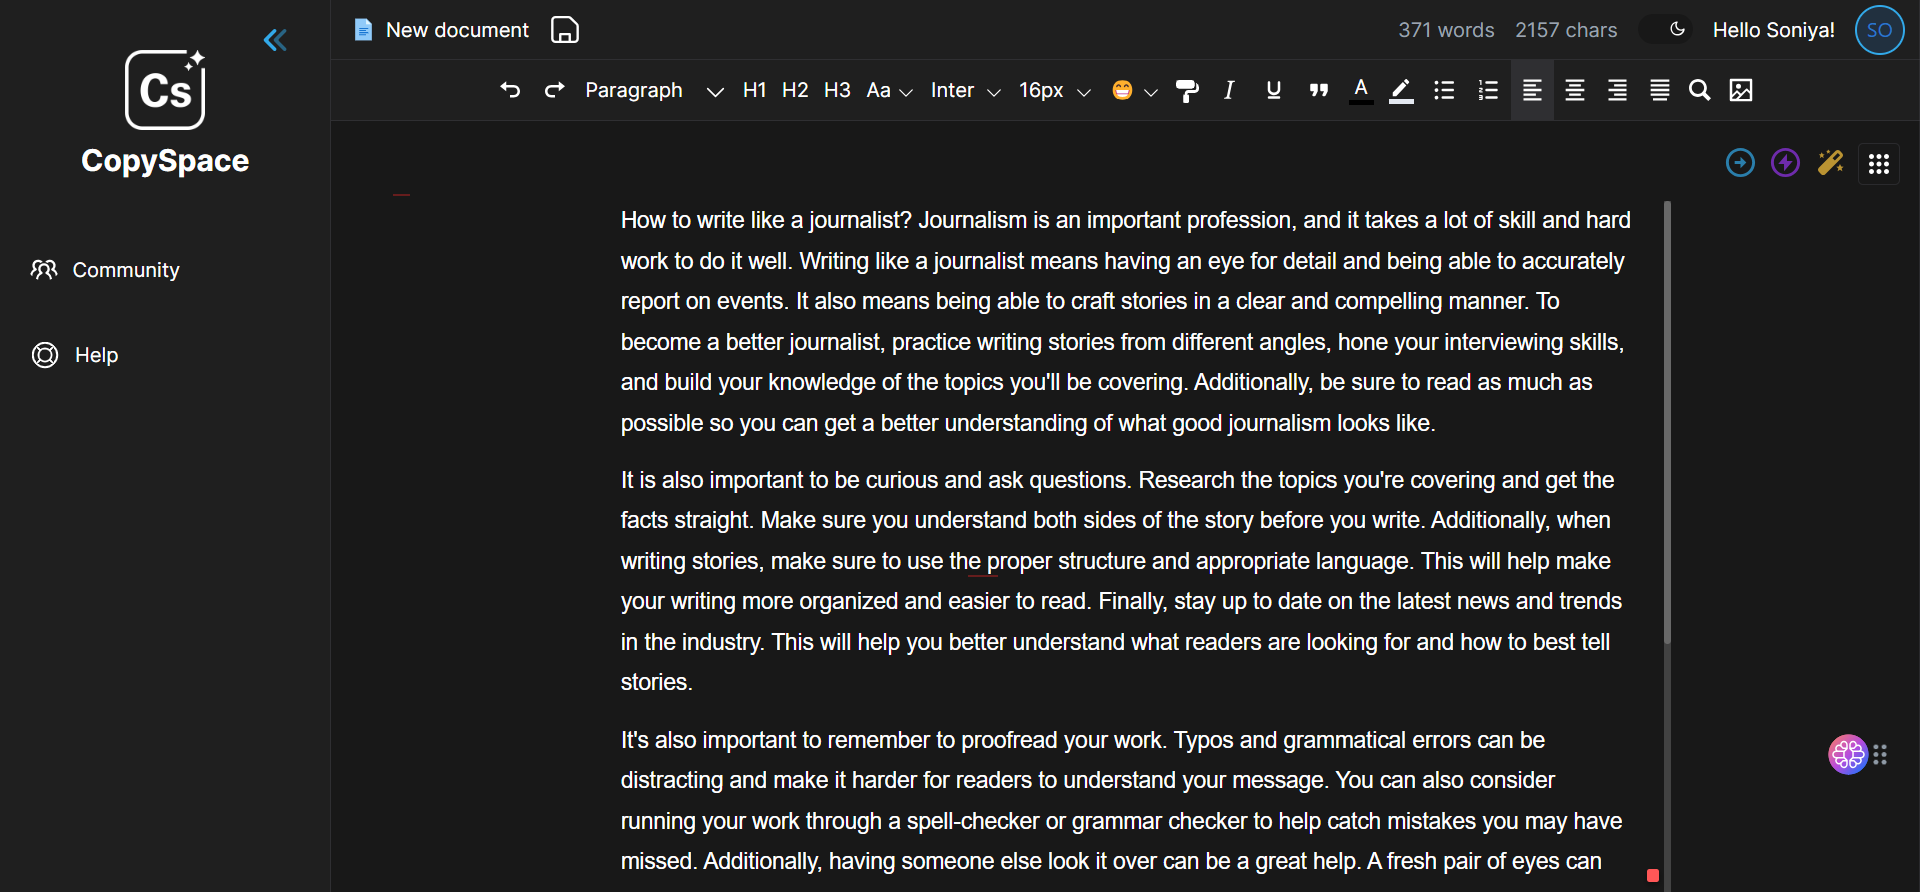Click the Hello Soniya! greeting

pyautogui.click(x=1773, y=30)
